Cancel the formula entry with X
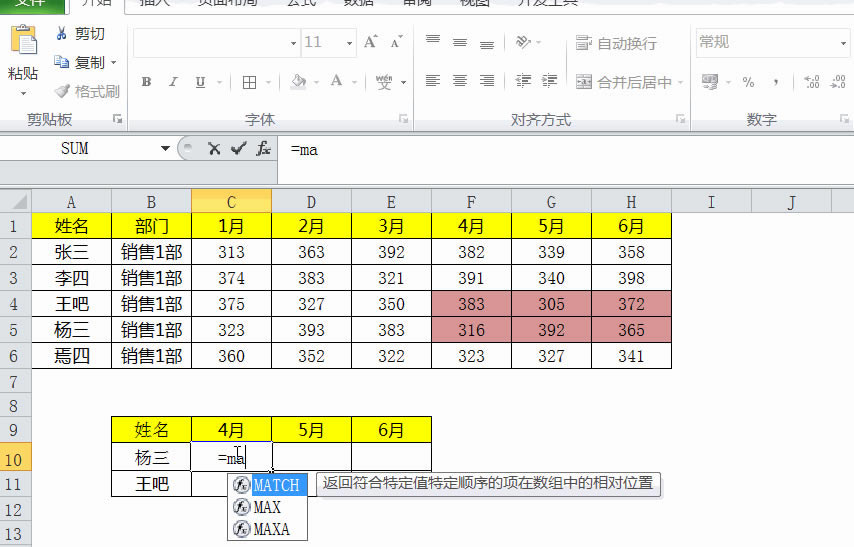The height and width of the screenshot is (547, 854). [x=214, y=148]
